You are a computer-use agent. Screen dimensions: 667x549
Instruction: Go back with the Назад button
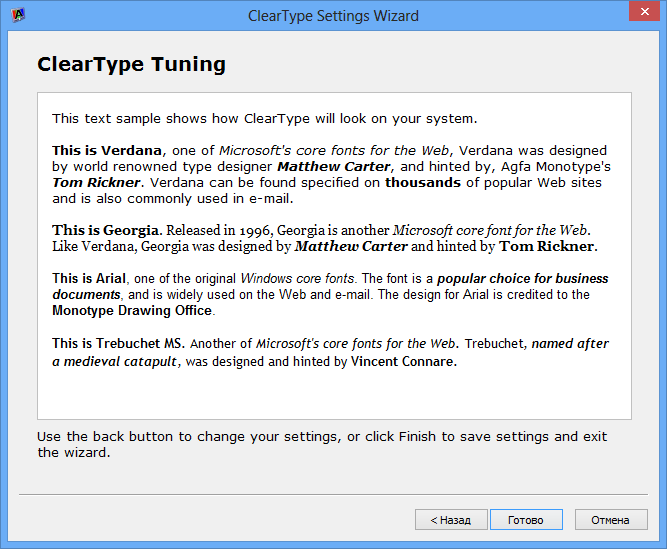coord(451,520)
